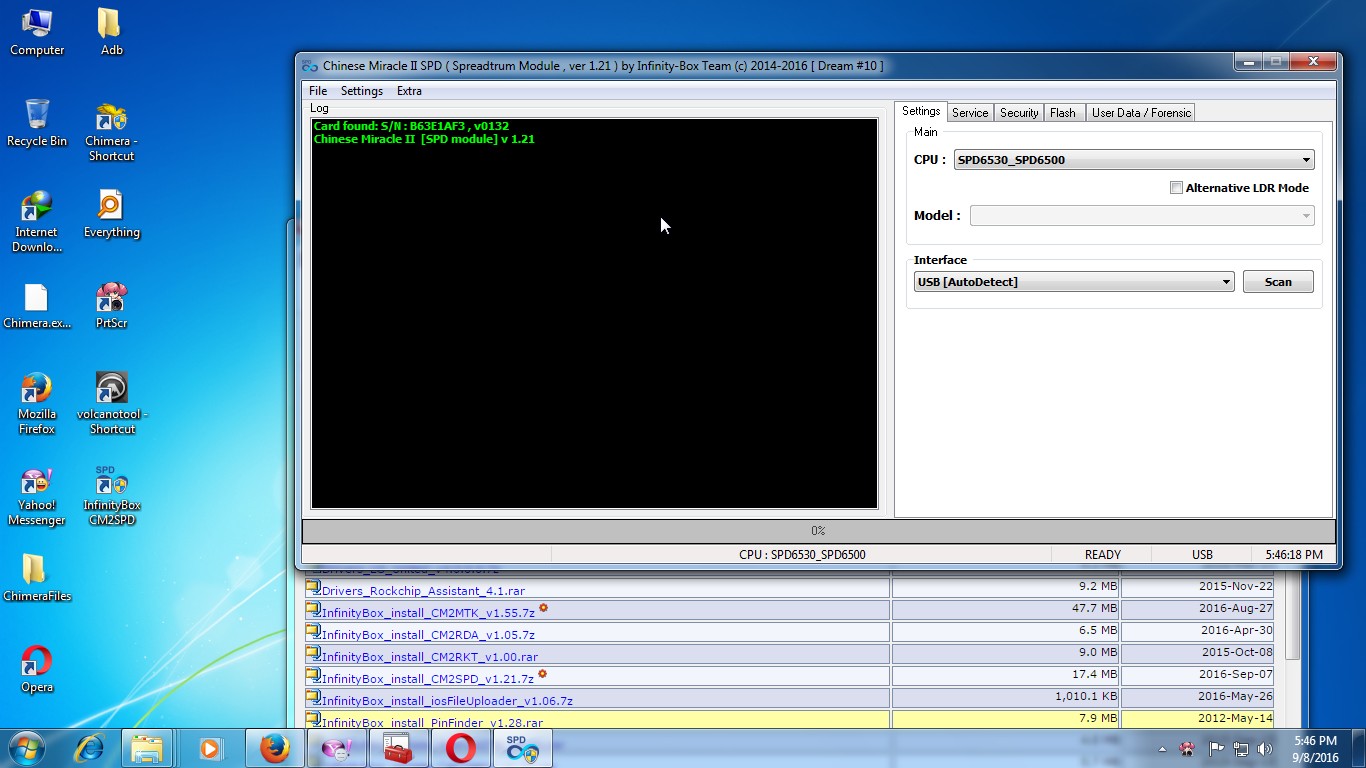The image size is (1366, 768).
Task: Download InfinityBox_install_CM2SPD_v1.21.7z
Action: pyautogui.click(x=427, y=678)
